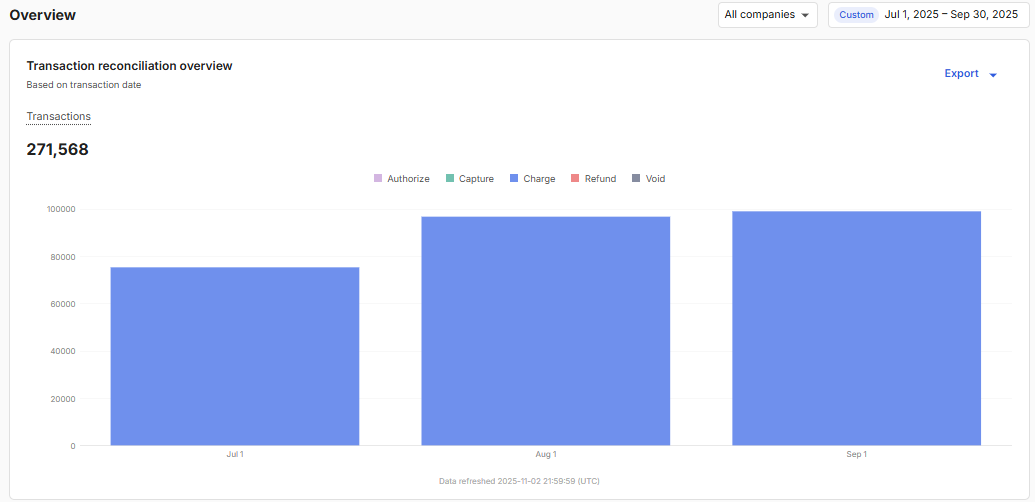
Task: Click the Based on transaction date subtitle
Action: pos(84,85)
